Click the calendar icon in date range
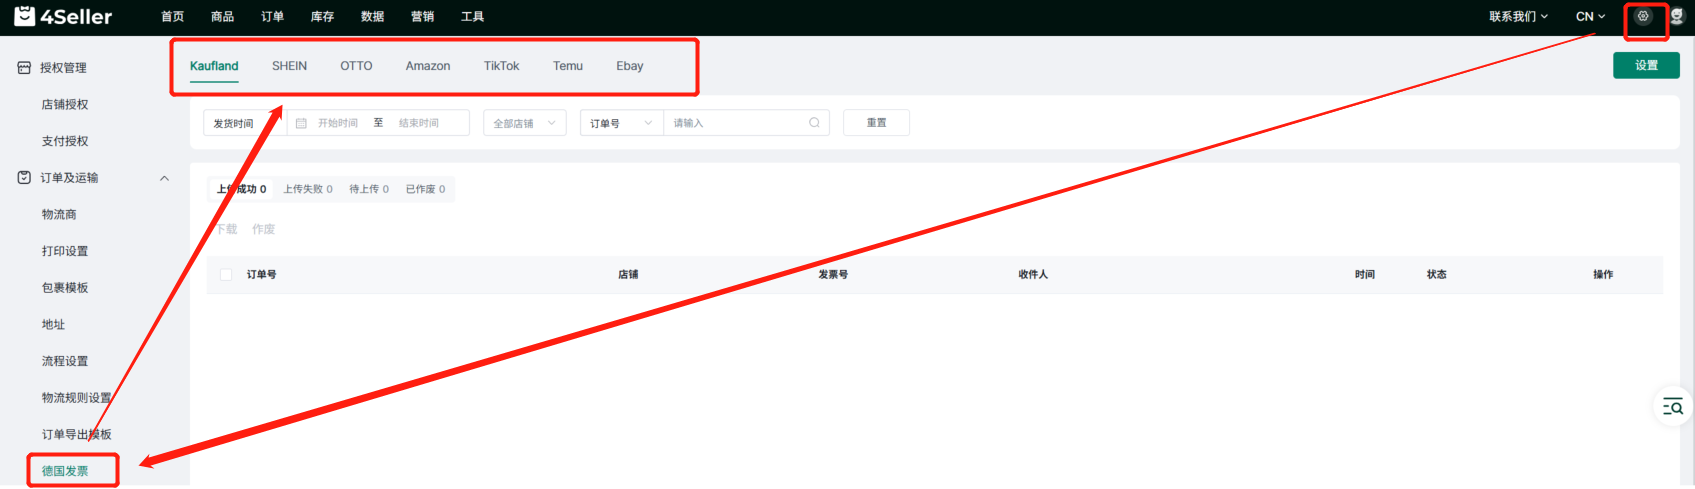 pos(301,123)
